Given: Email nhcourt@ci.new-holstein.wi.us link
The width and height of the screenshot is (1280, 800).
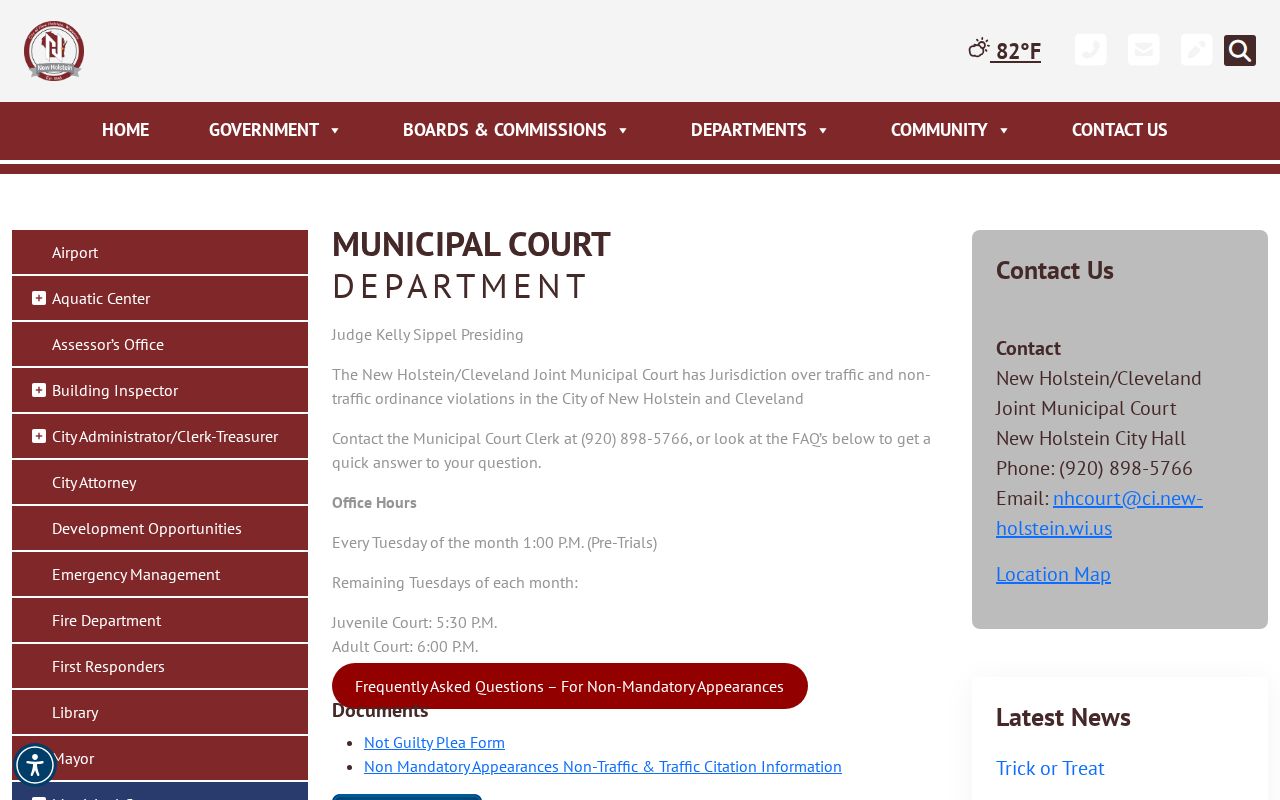Looking at the screenshot, I should click(x=1100, y=513).
